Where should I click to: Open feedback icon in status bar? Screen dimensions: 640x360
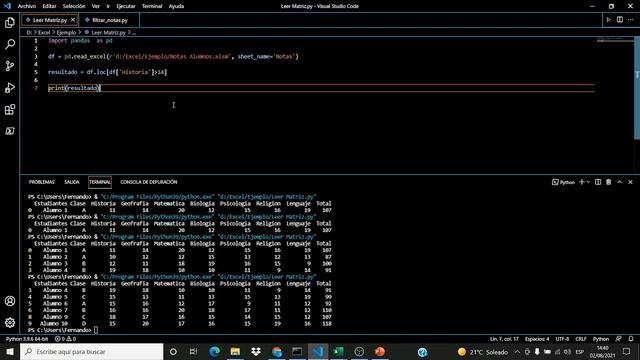coord(619,339)
